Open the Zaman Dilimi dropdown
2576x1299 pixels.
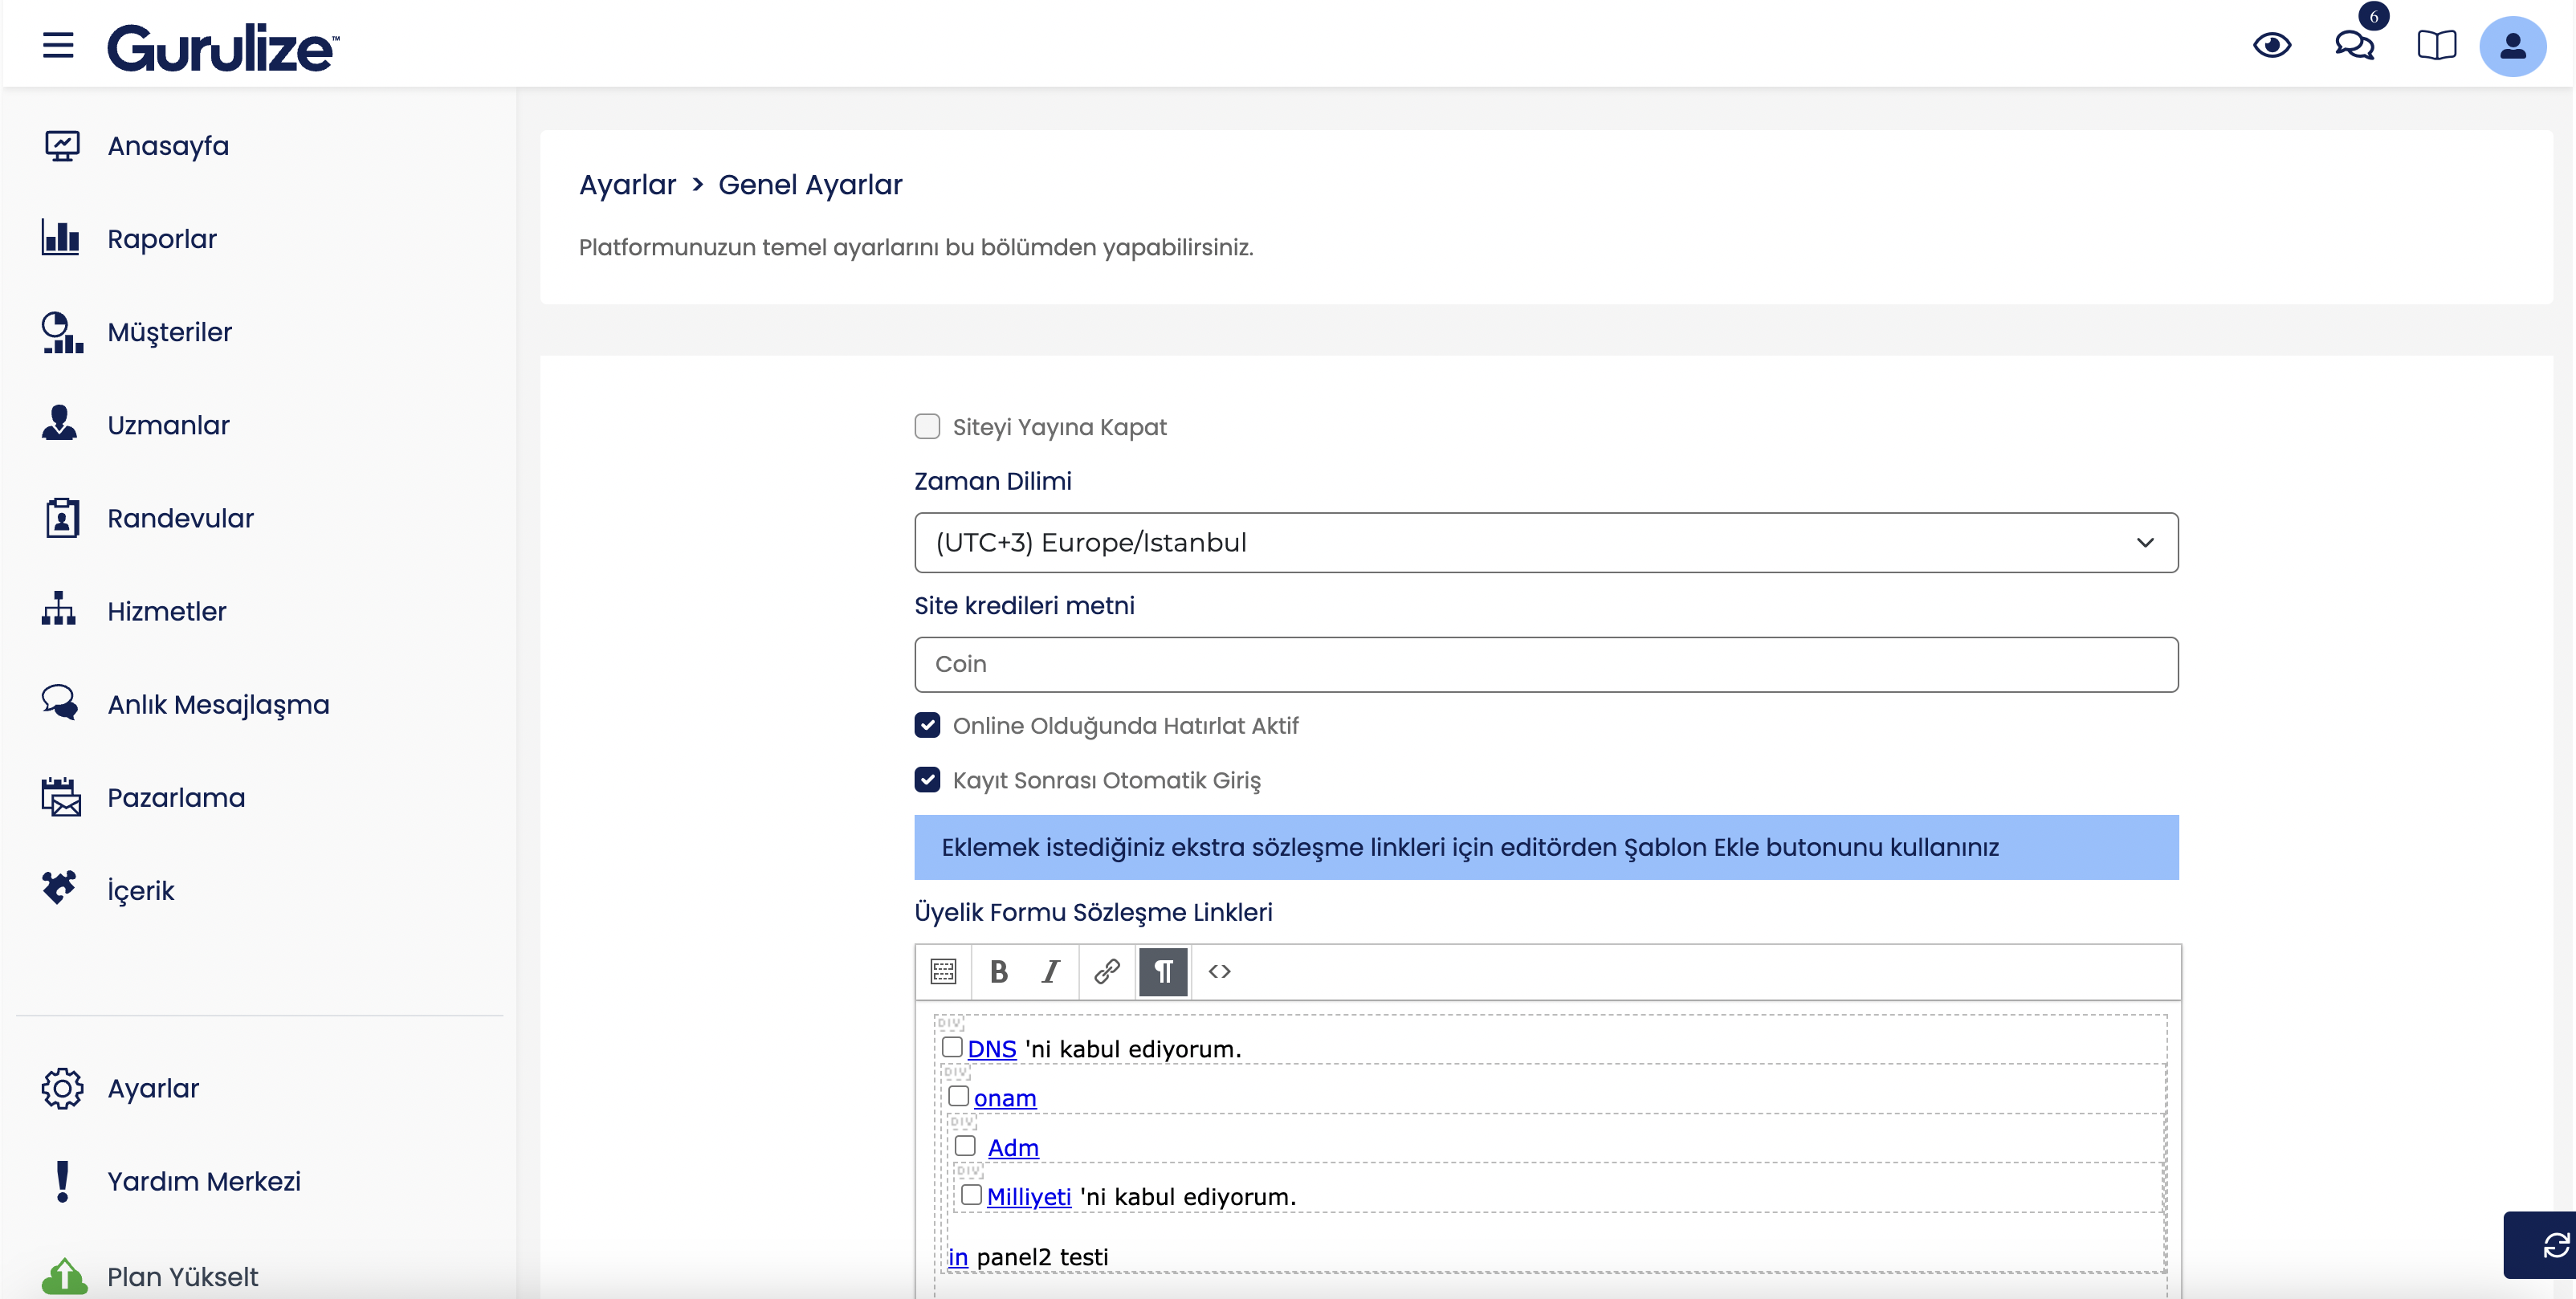(1545, 543)
